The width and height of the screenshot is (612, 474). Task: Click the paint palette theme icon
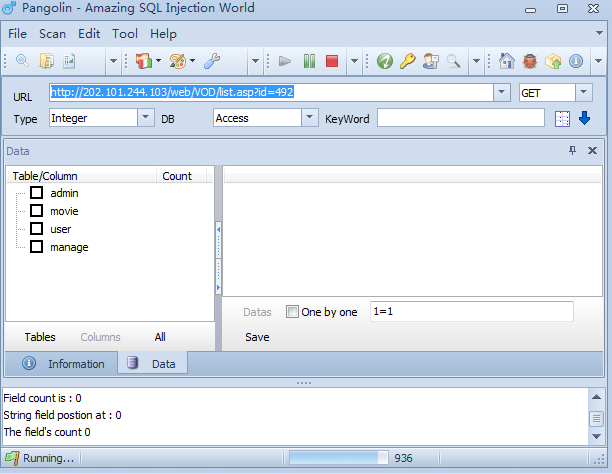pos(178,61)
